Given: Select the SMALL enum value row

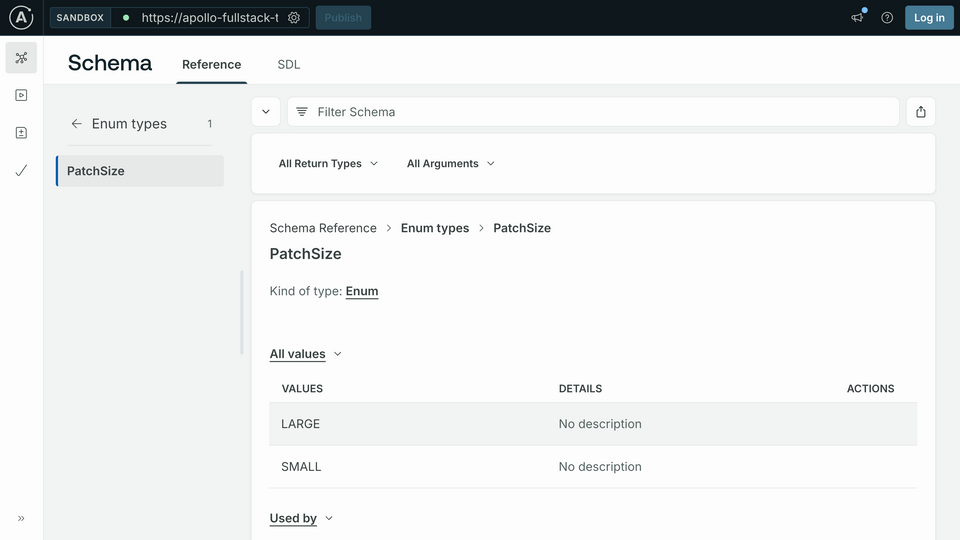Looking at the screenshot, I should coord(593,467).
